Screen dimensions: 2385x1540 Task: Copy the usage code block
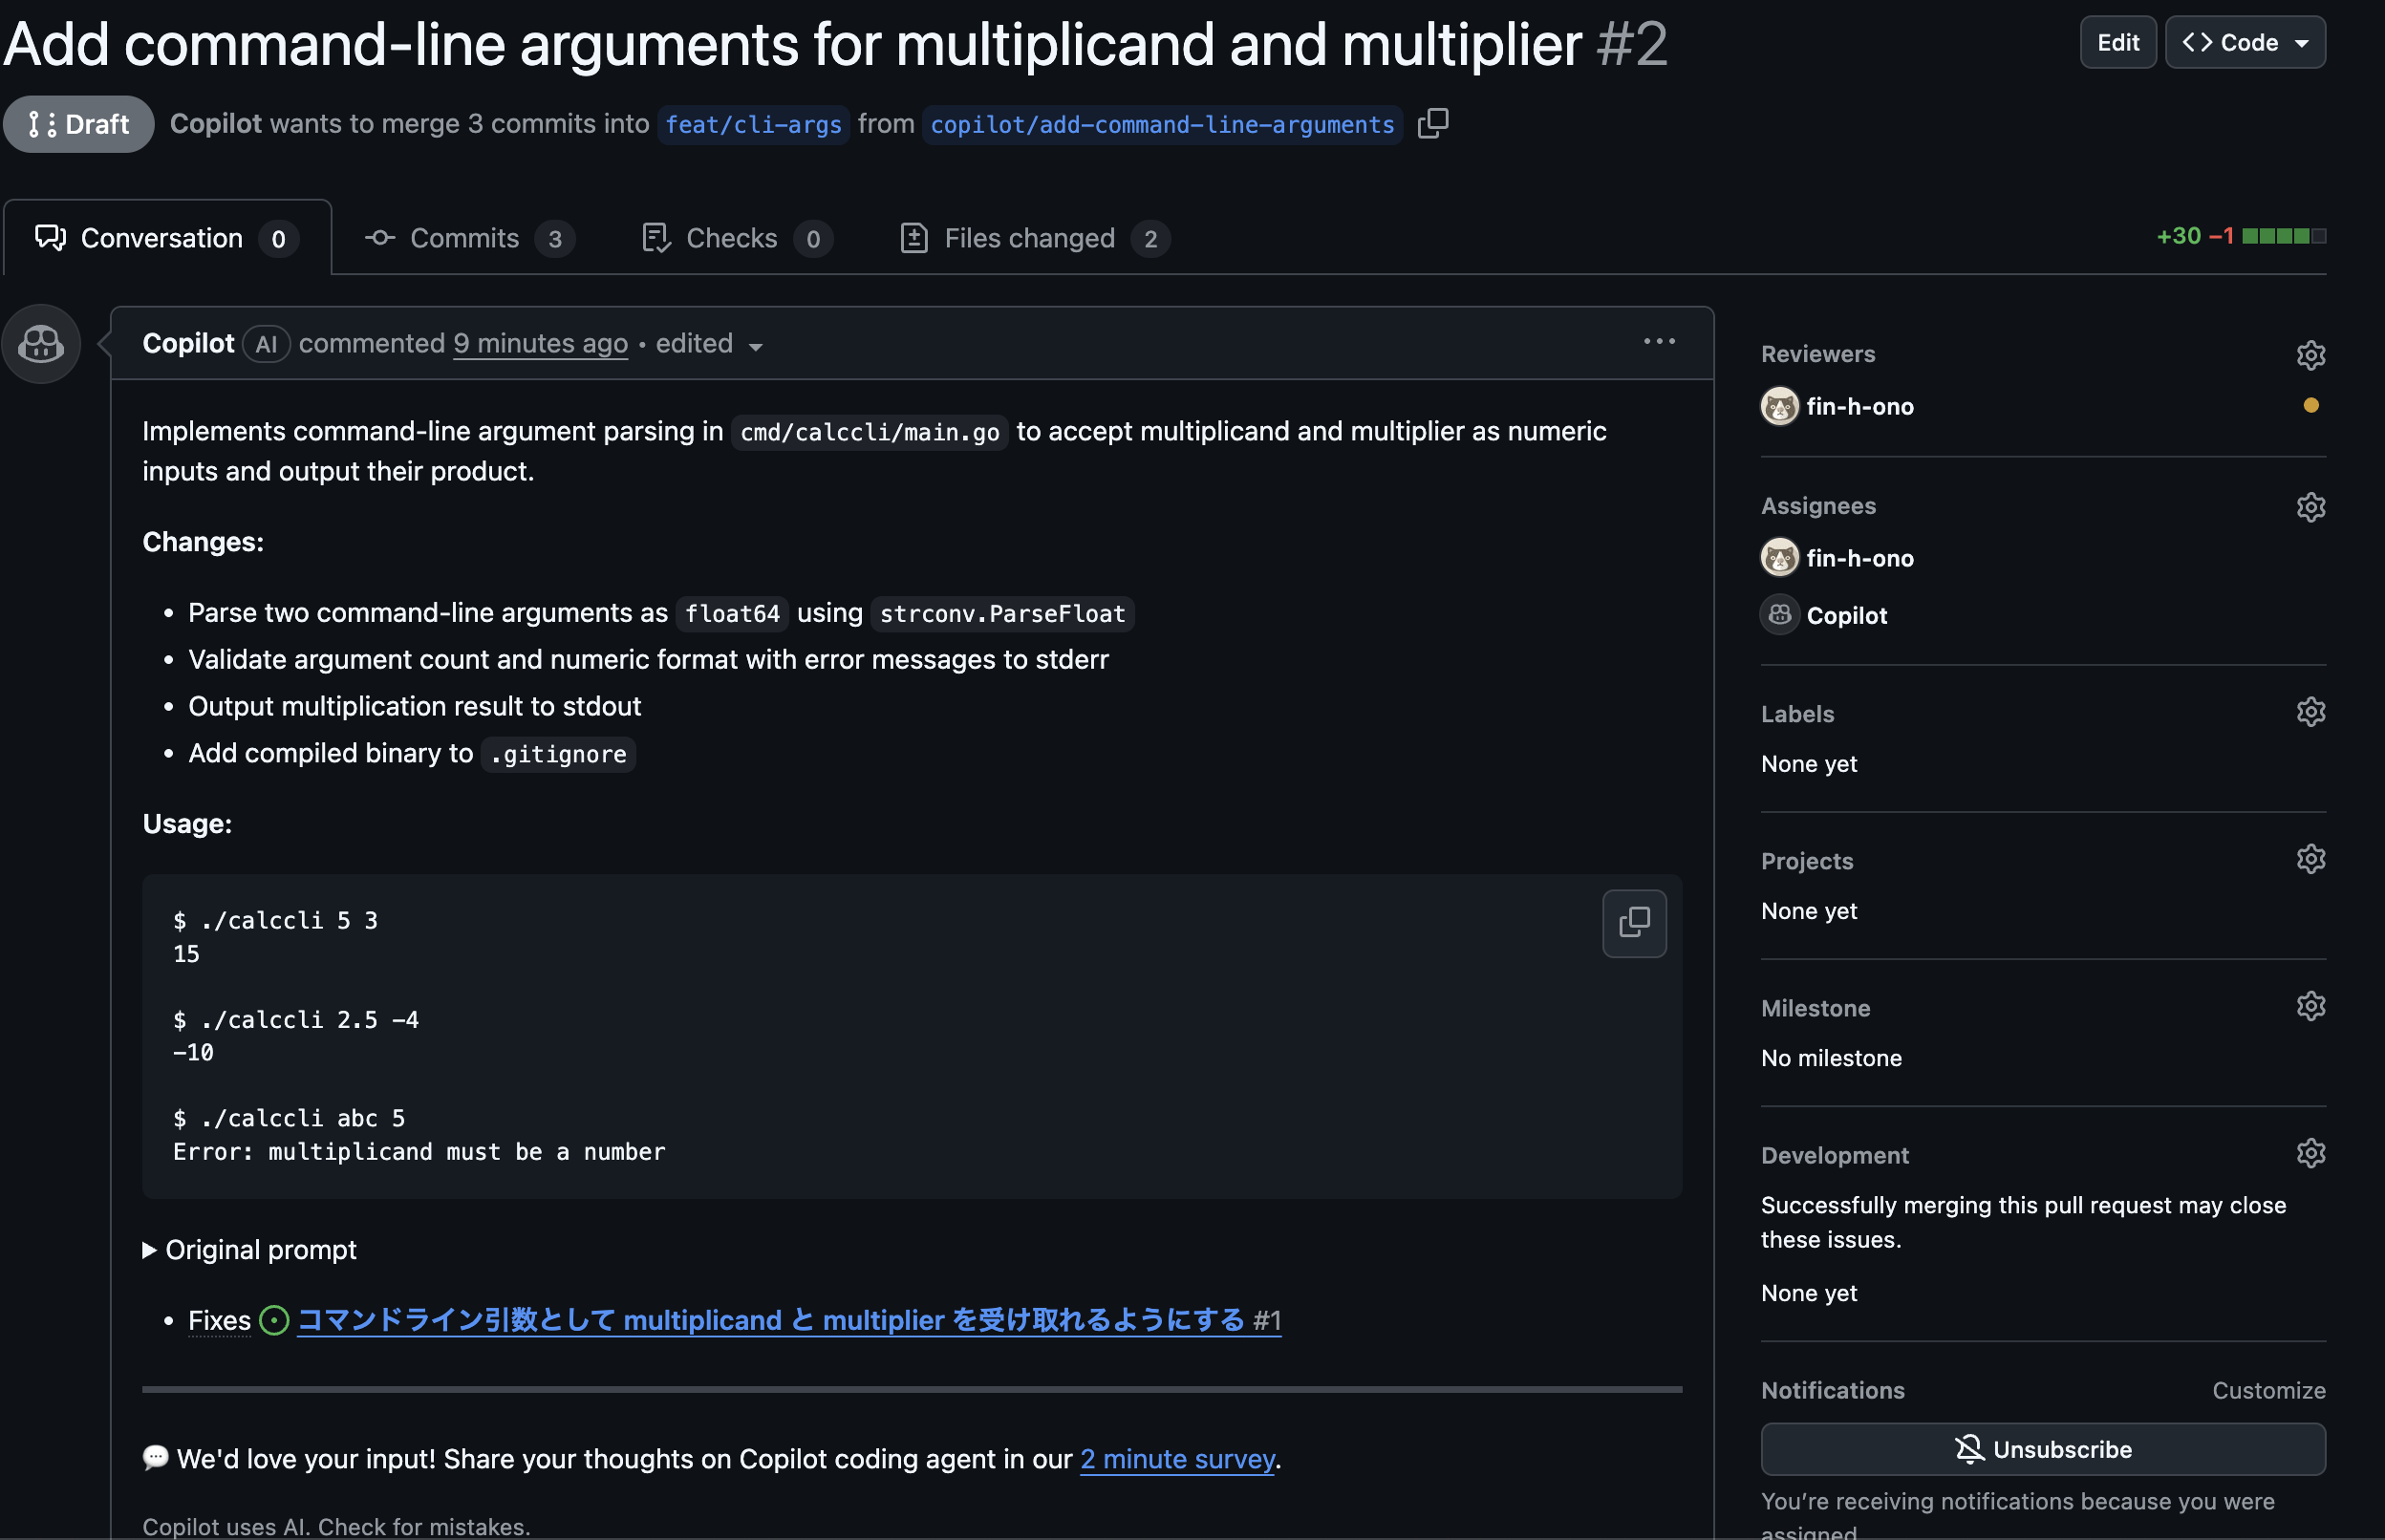[x=1633, y=923]
